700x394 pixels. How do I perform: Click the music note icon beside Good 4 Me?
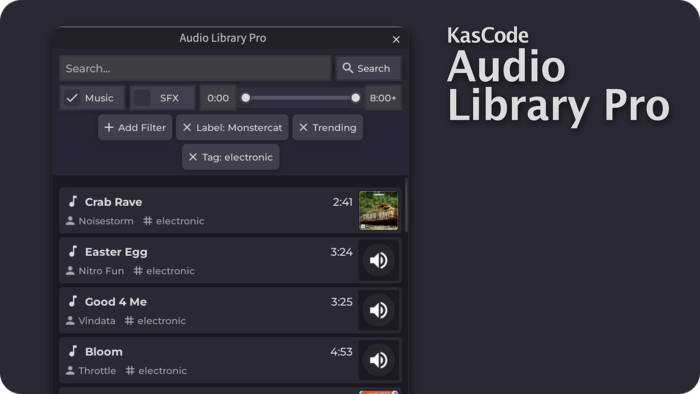pos(73,302)
